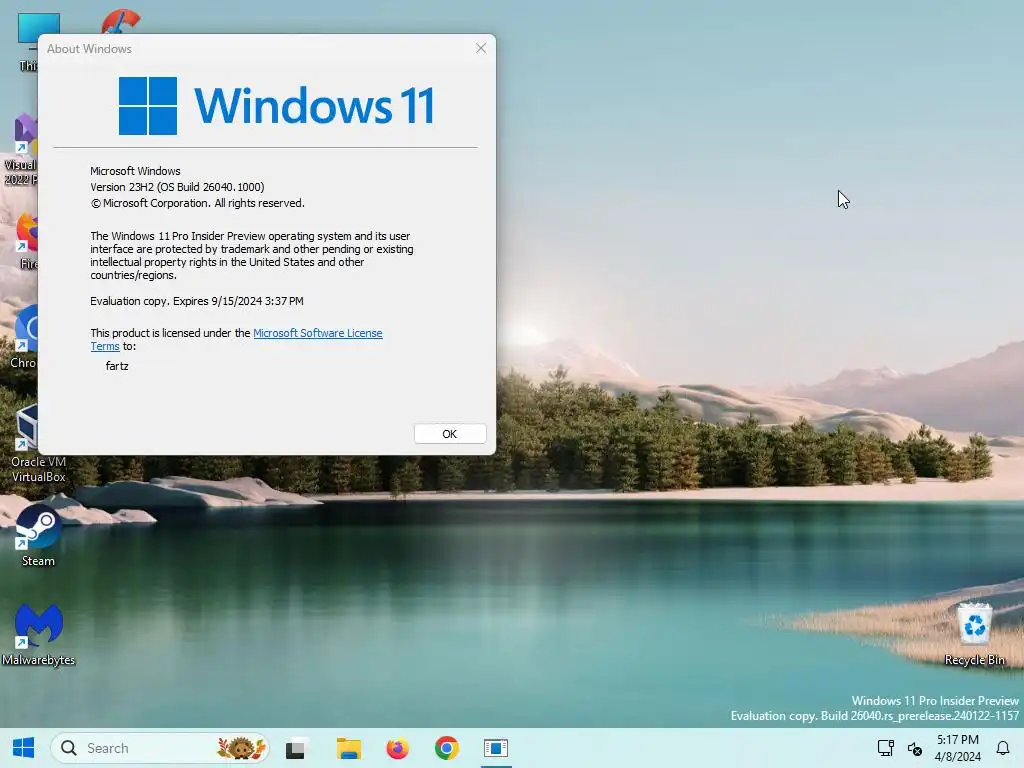Image resolution: width=1024 pixels, height=768 pixels.
Task: Select the CCleaner desktop icon behind the dialog
Action: pos(121,22)
